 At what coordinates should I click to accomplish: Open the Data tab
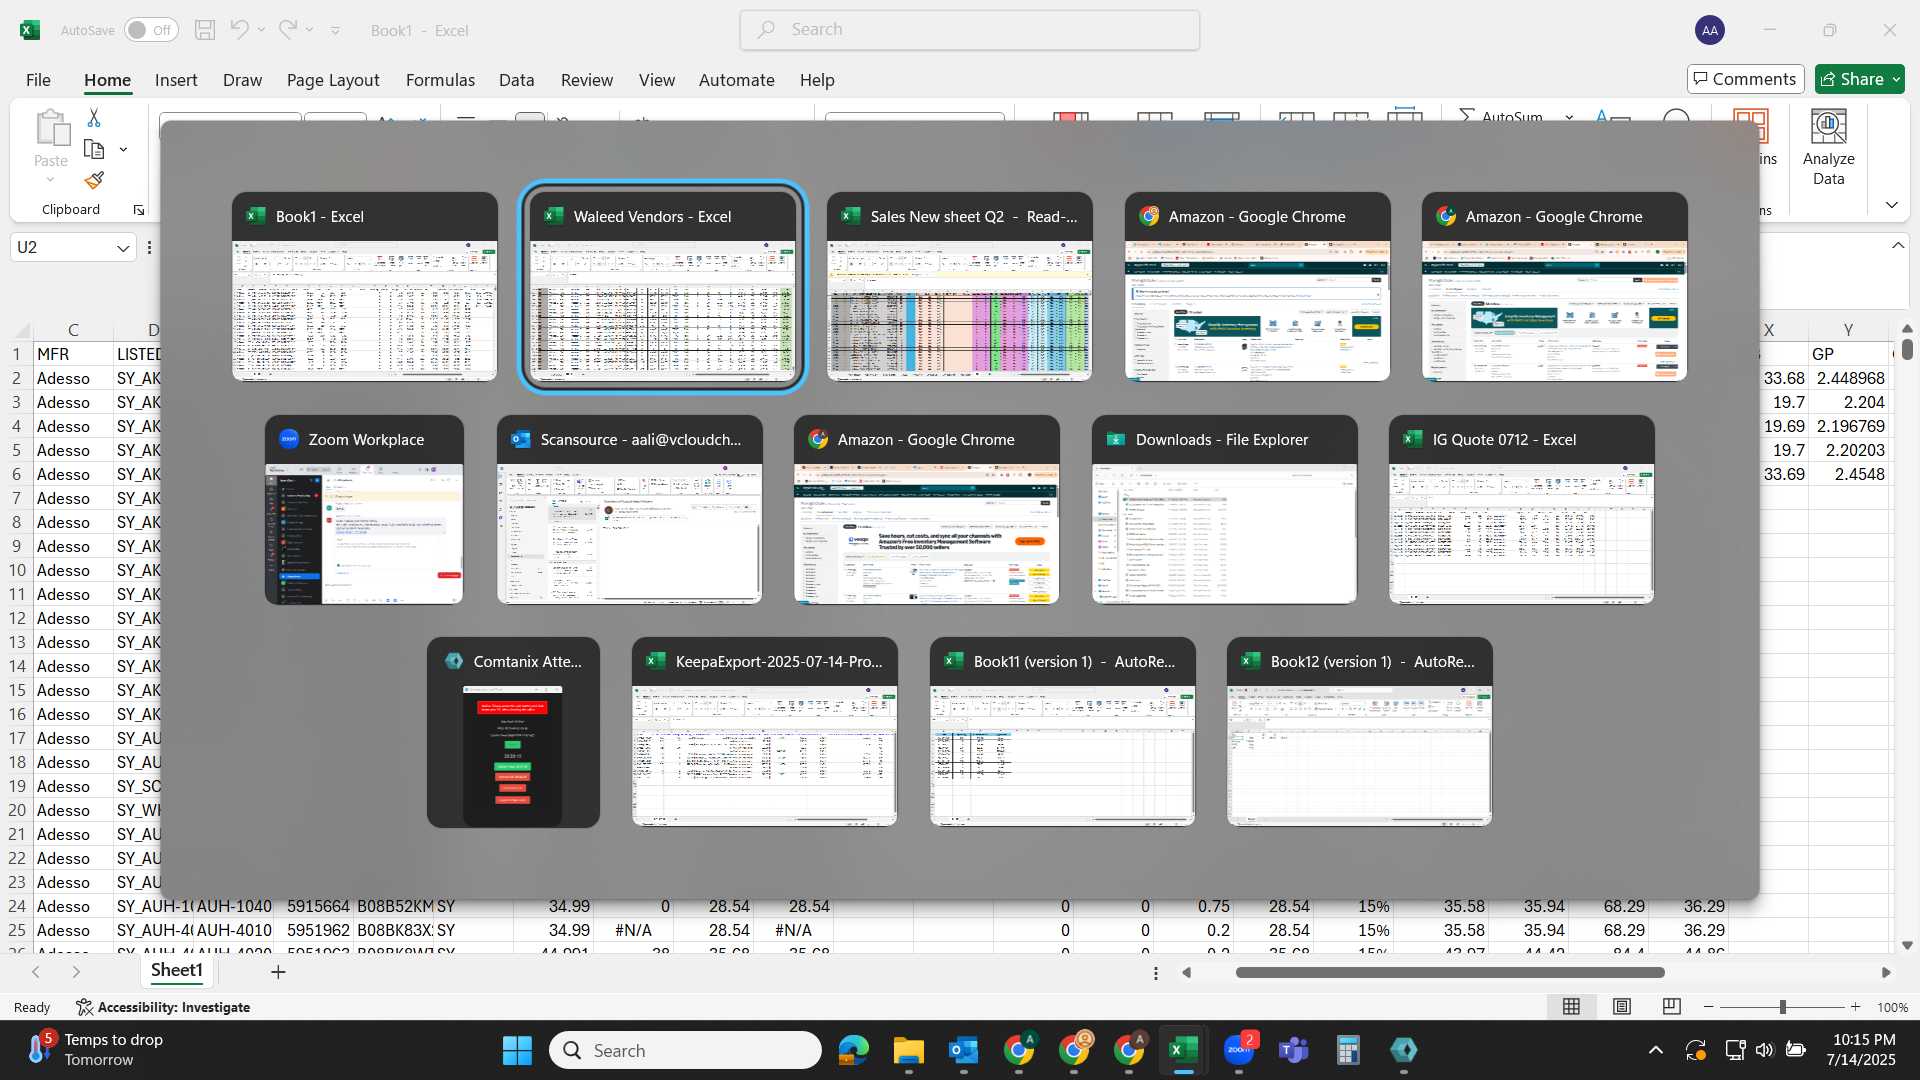517,80
